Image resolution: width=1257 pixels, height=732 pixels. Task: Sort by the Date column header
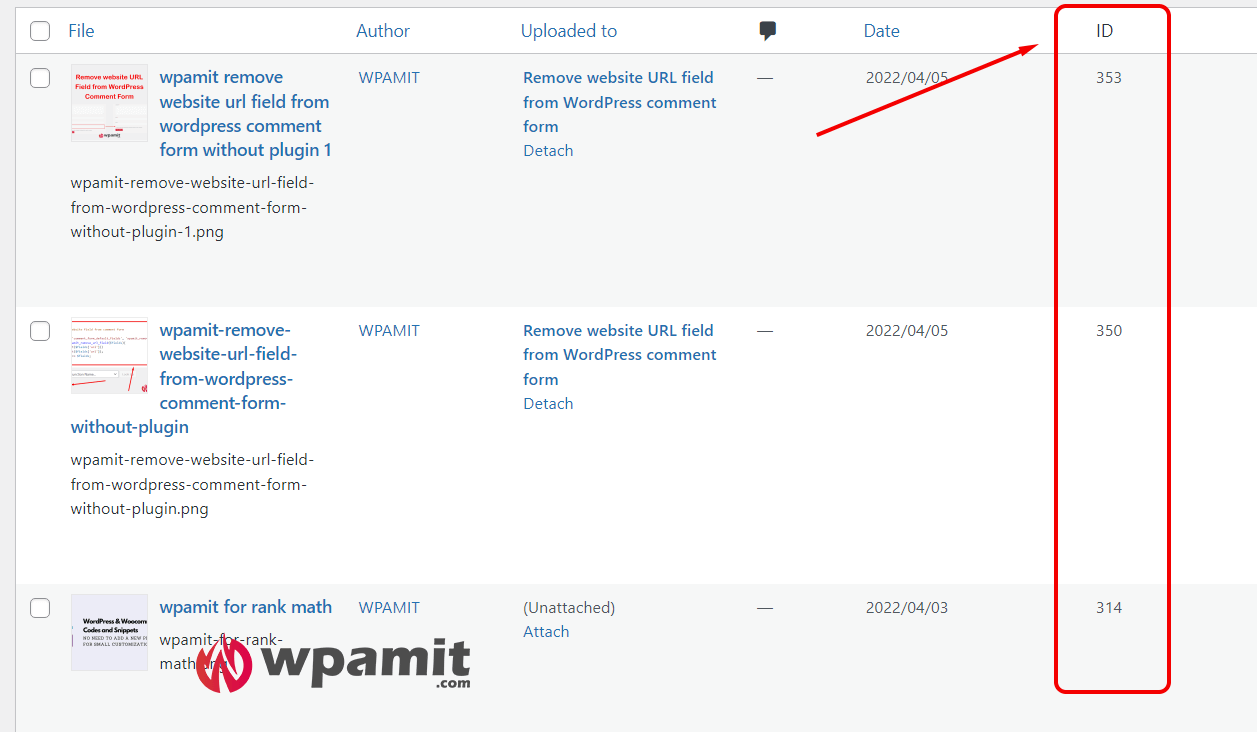pyautogui.click(x=881, y=31)
